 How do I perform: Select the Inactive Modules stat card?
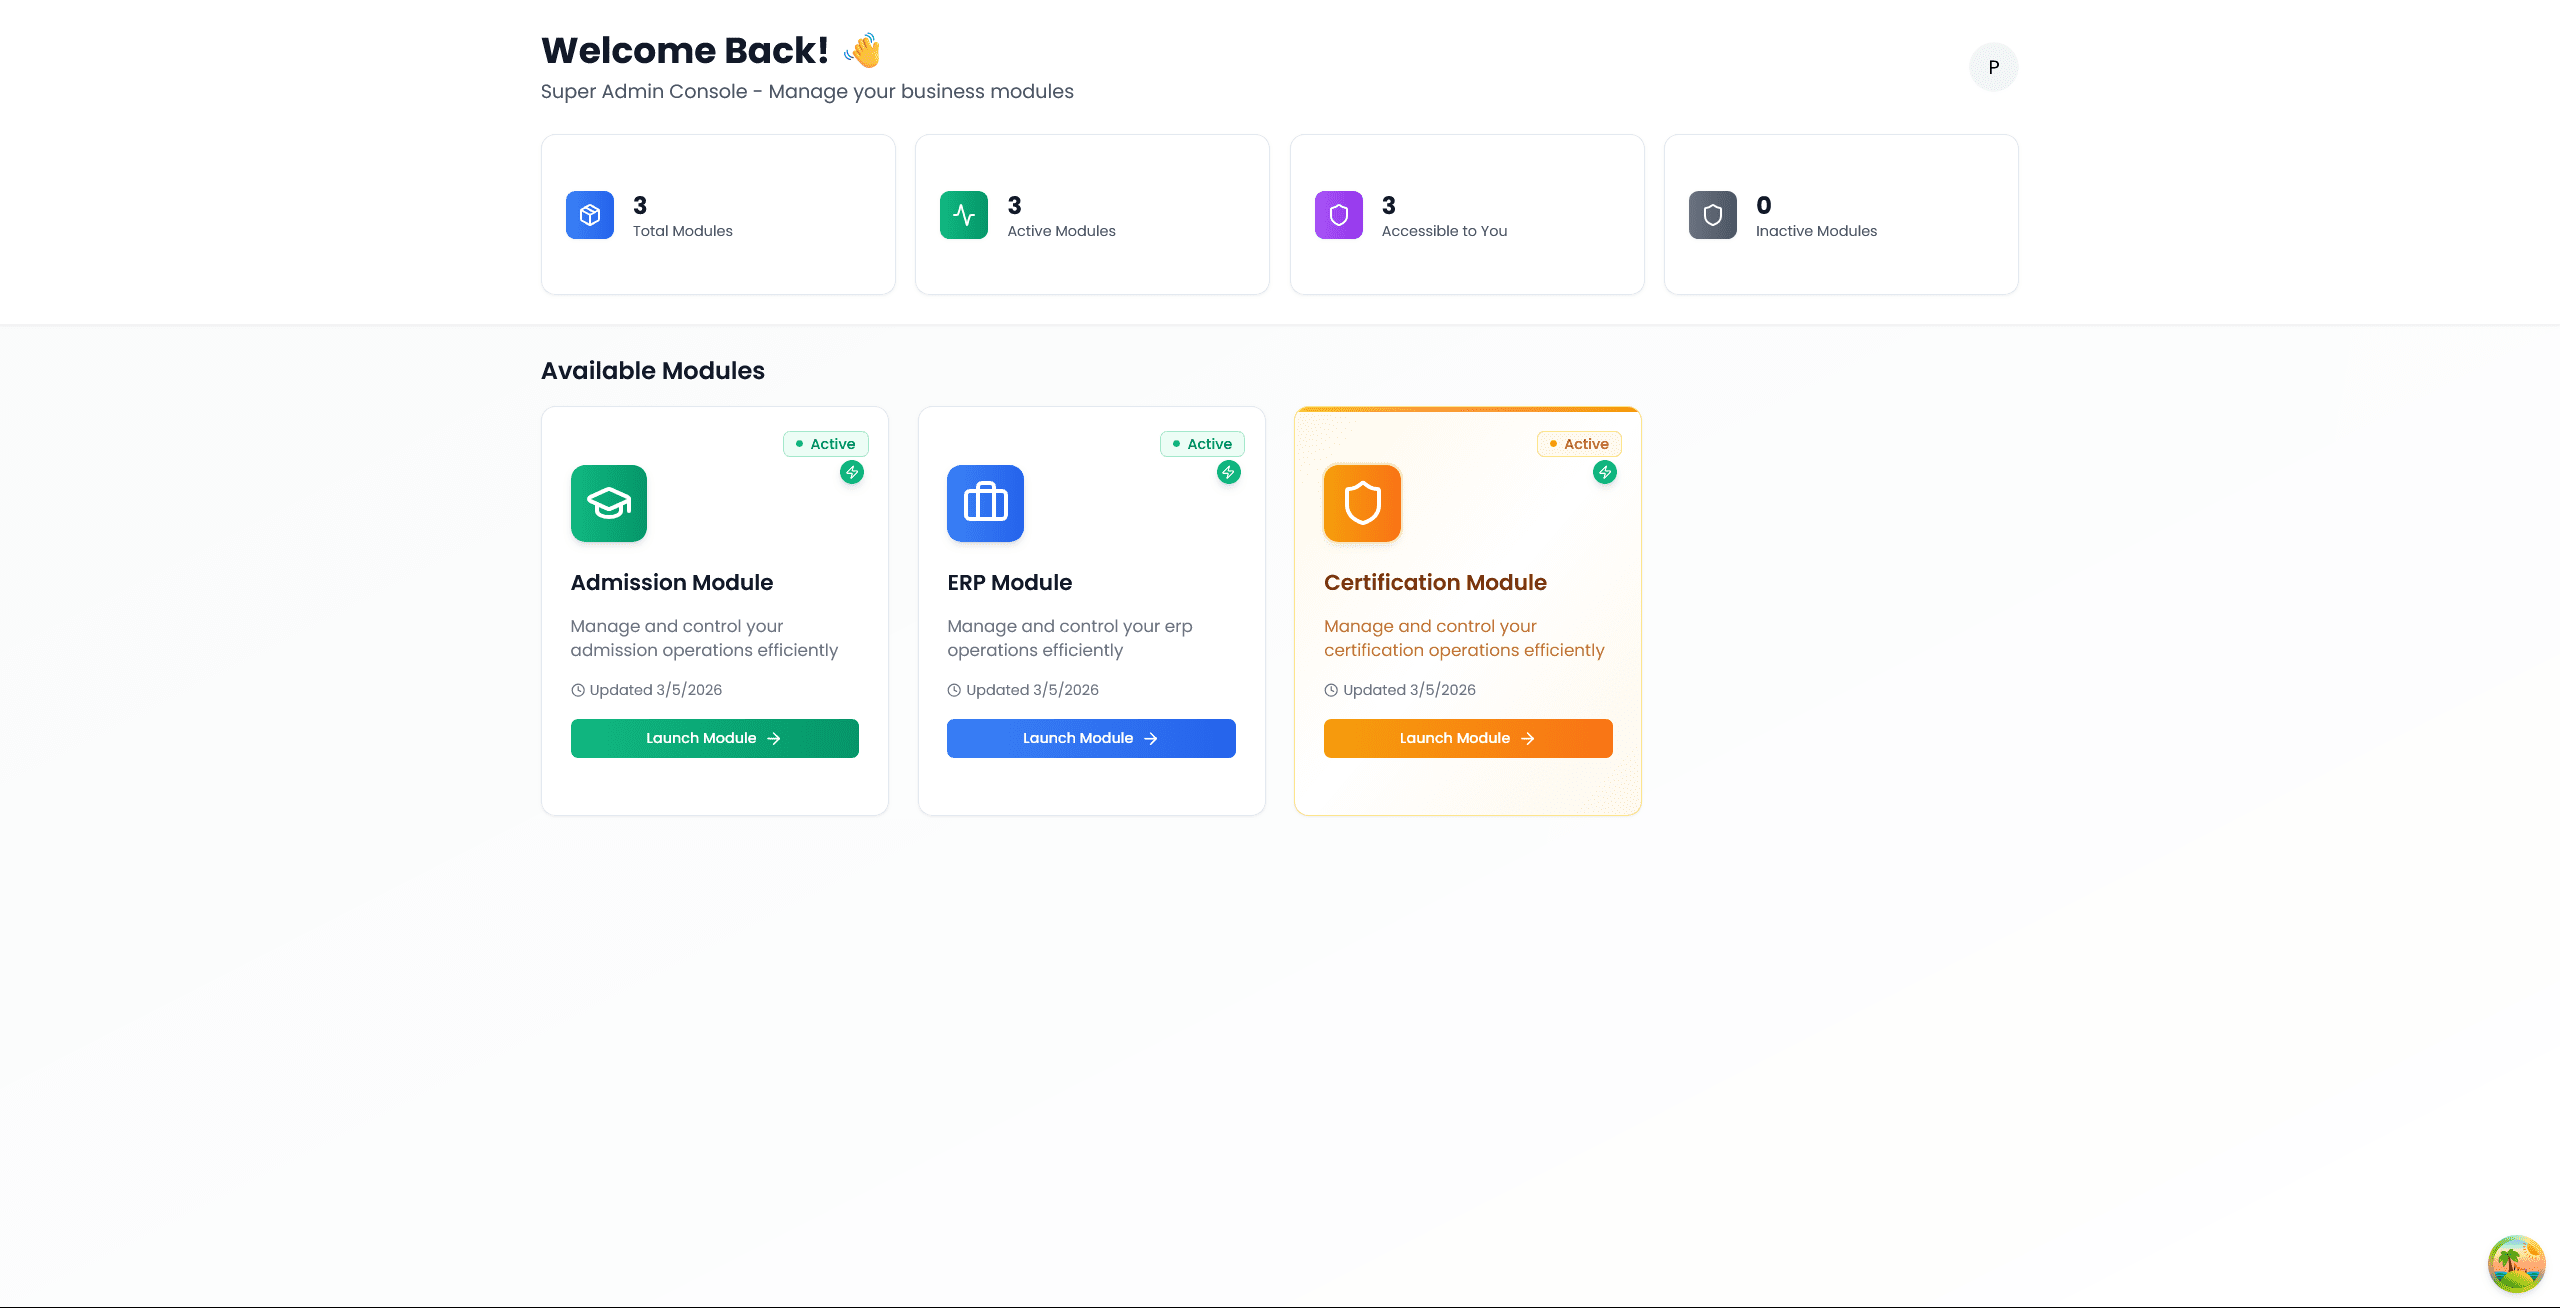[1841, 215]
